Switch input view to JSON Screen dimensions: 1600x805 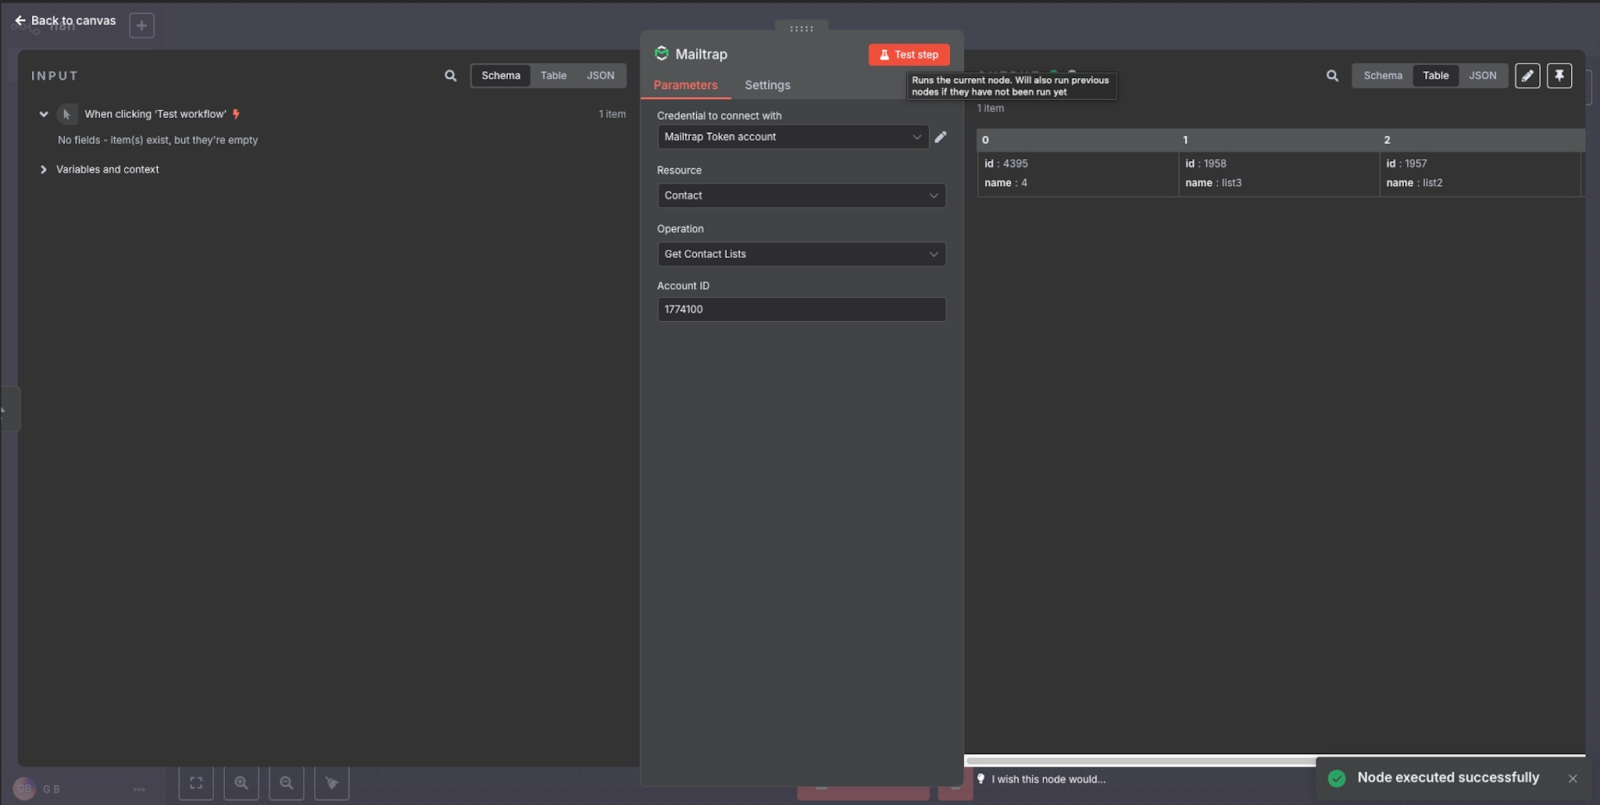(x=600, y=76)
